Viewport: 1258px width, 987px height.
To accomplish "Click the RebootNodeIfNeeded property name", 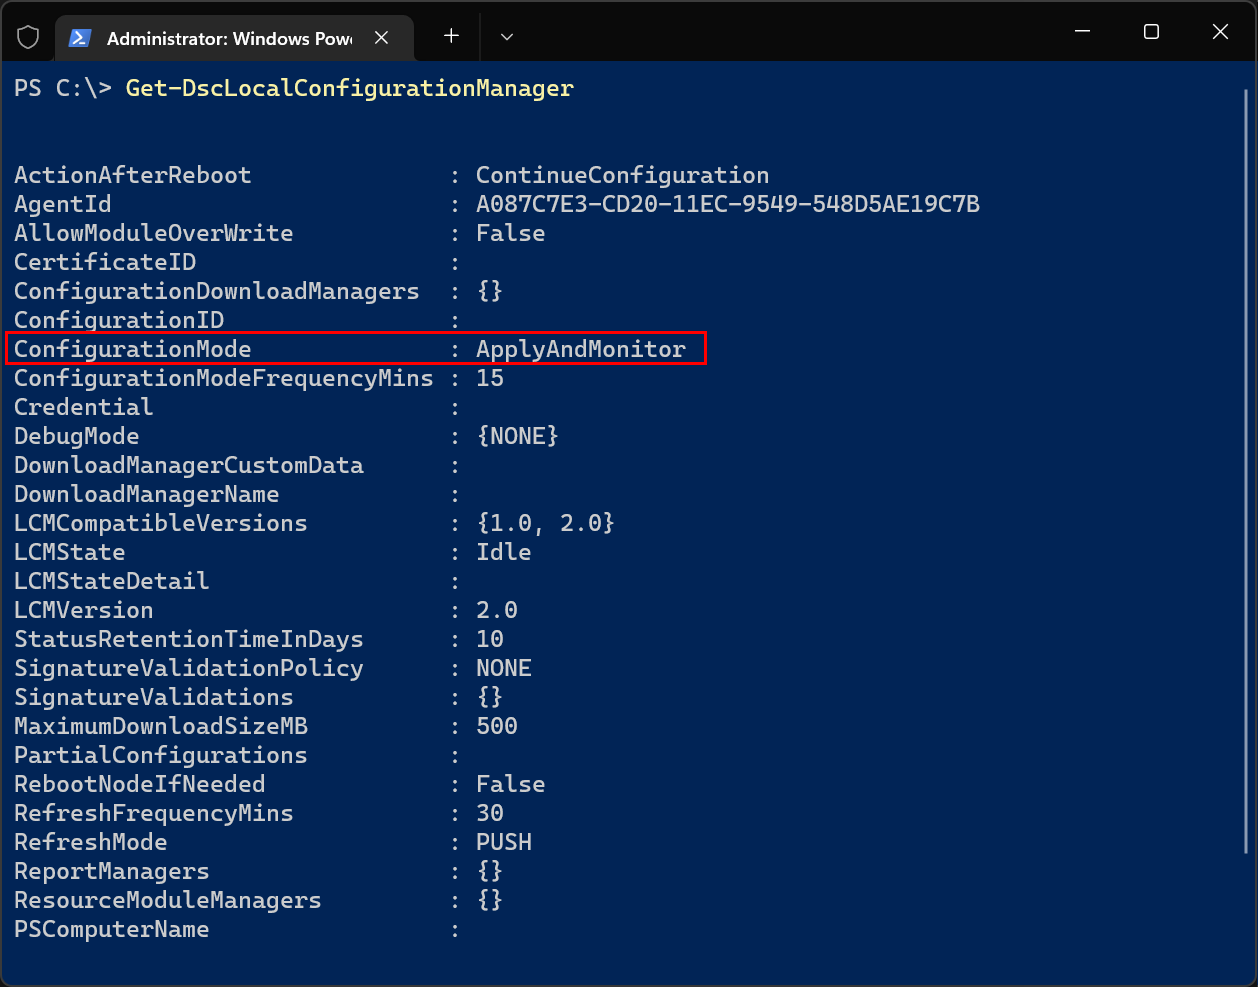I will click(140, 785).
